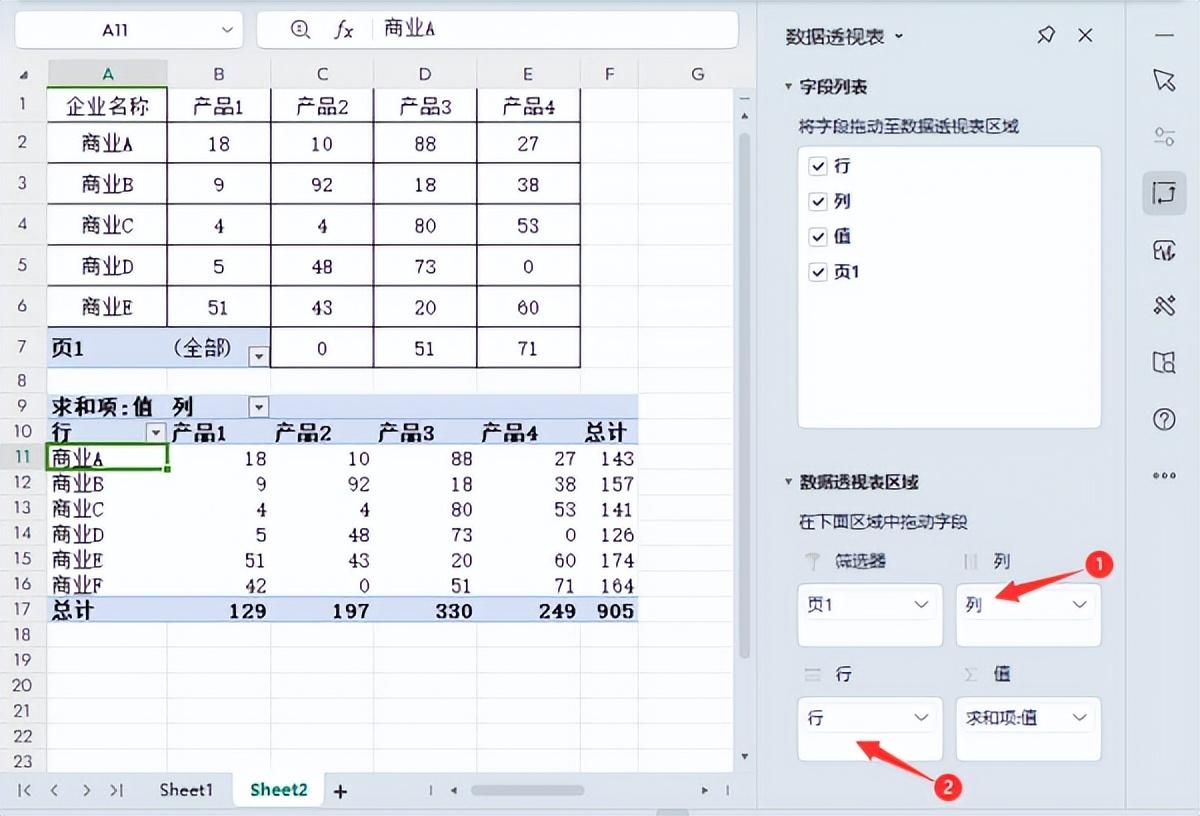The height and width of the screenshot is (816, 1200).
Task: Open the map book icon in sidebar
Action: pyautogui.click(x=1164, y=362)
